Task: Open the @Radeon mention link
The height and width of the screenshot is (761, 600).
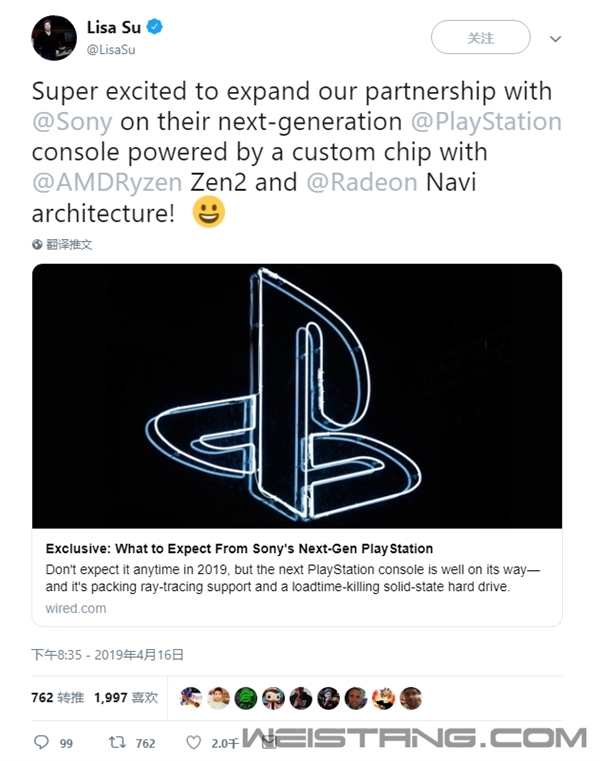Action: (x=362, y=182)
